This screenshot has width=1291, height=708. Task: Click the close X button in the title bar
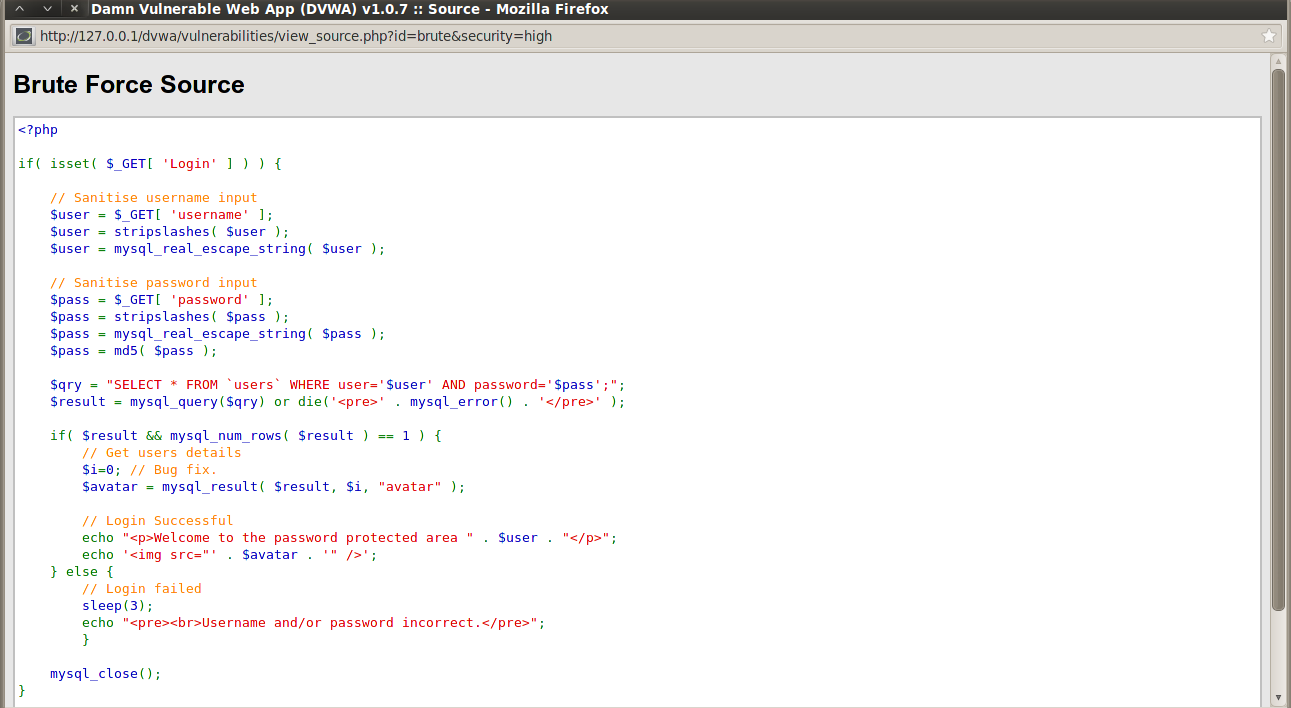click(x=74, y=9)
